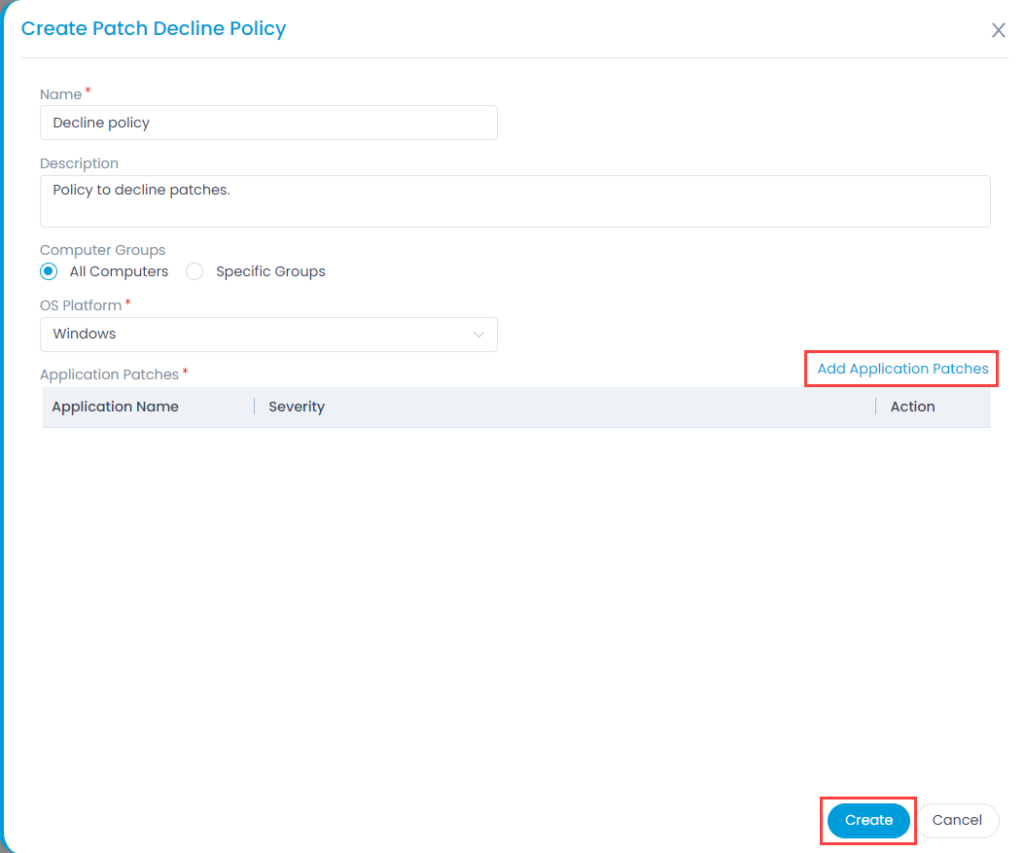Click divider between Application Name and Severity
Screen dimensions: 1024x853
tap(254, 407)
